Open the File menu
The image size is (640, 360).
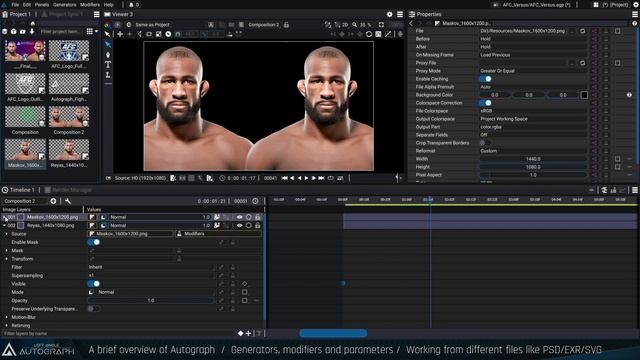(15, 4)
